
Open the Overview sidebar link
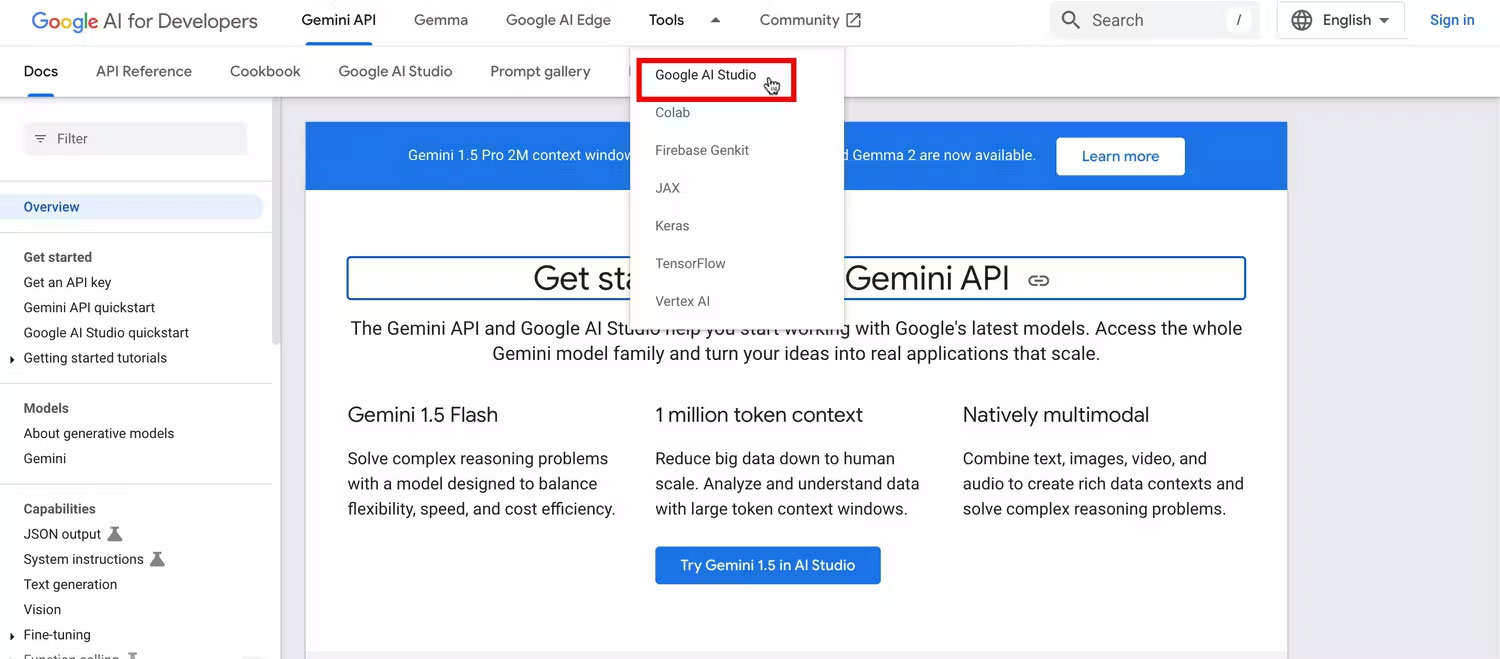51,206
